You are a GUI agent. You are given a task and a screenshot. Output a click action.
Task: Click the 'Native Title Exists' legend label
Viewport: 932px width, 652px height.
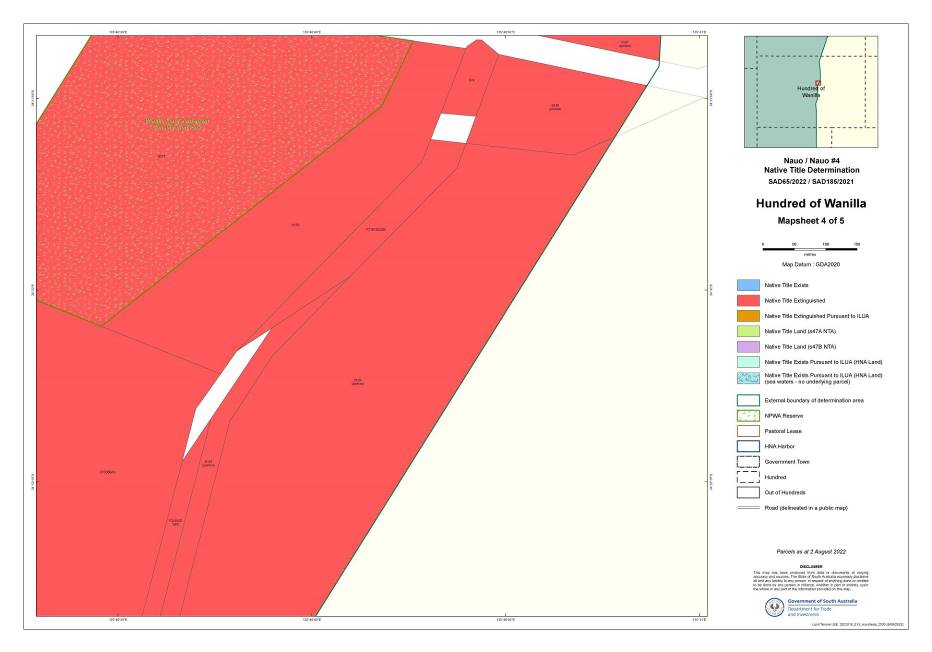(786, 285)
